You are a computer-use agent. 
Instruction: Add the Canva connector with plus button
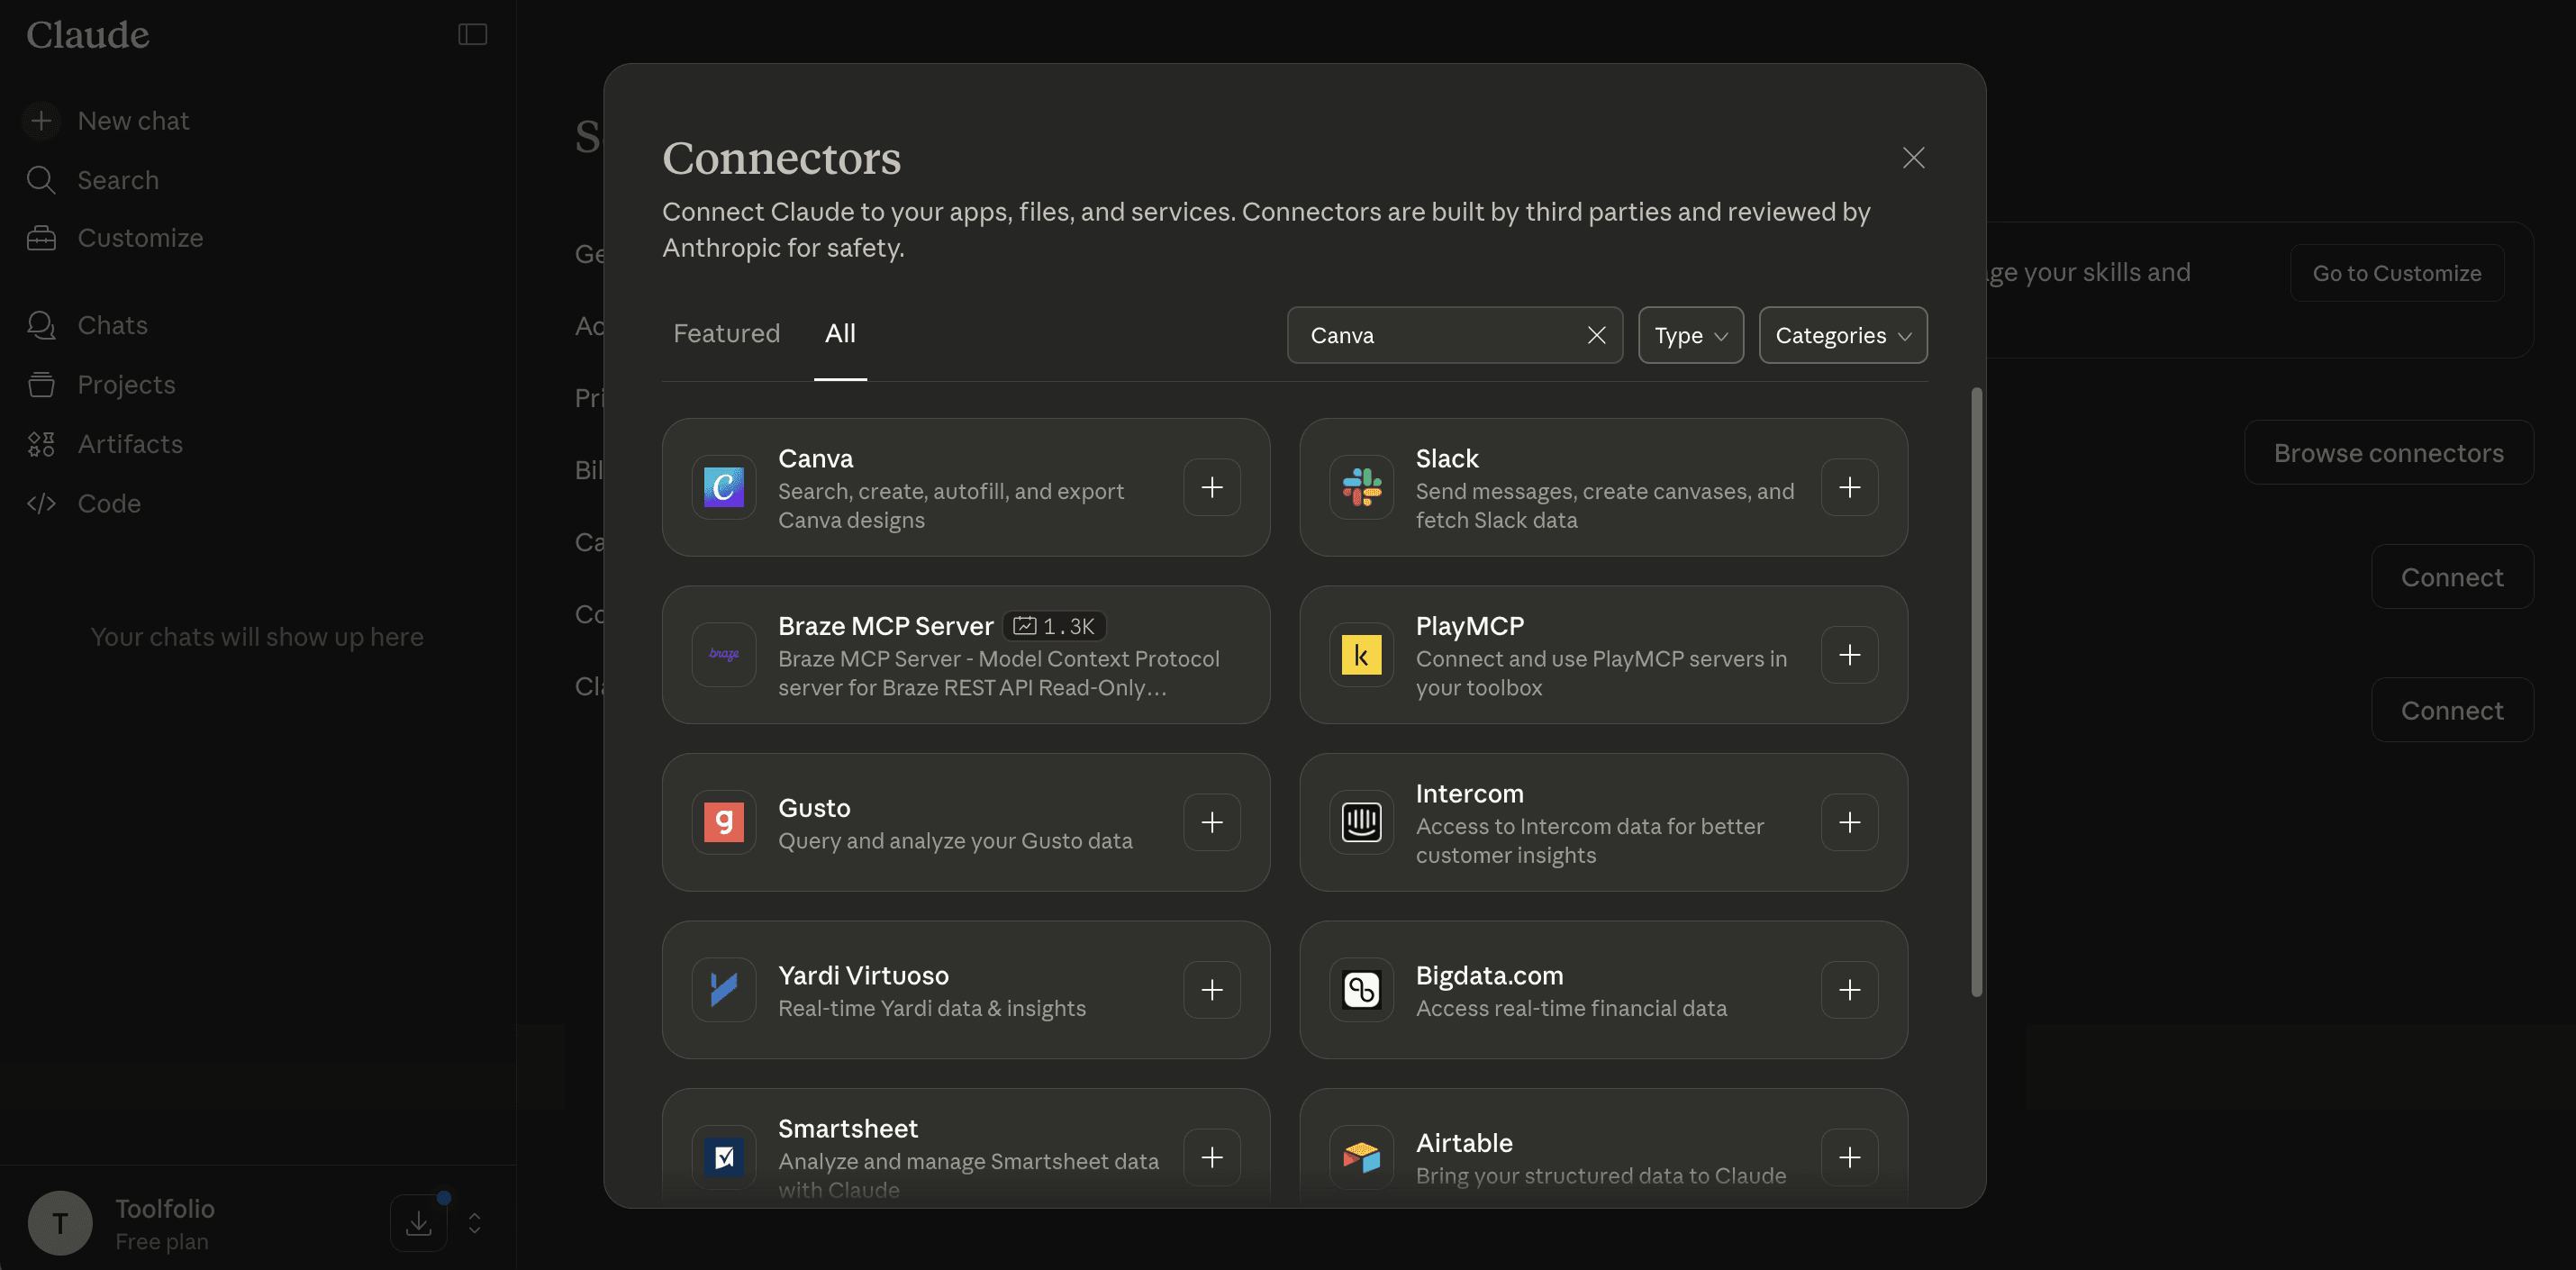tap(1211, 487)
